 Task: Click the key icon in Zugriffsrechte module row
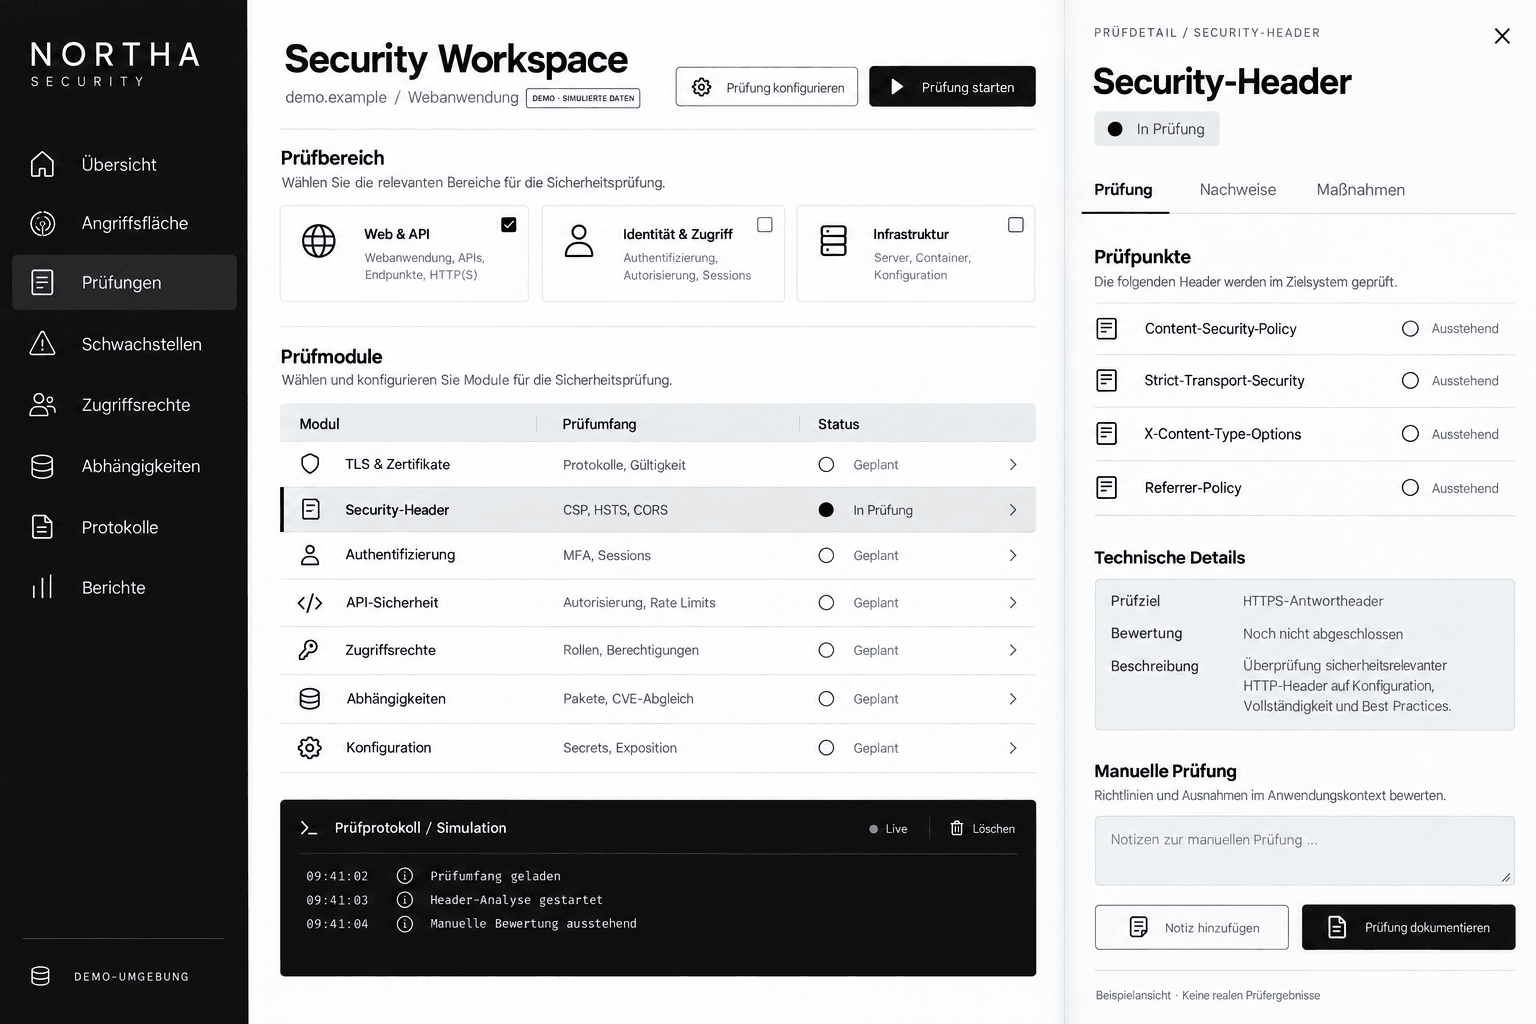point(309,650)
